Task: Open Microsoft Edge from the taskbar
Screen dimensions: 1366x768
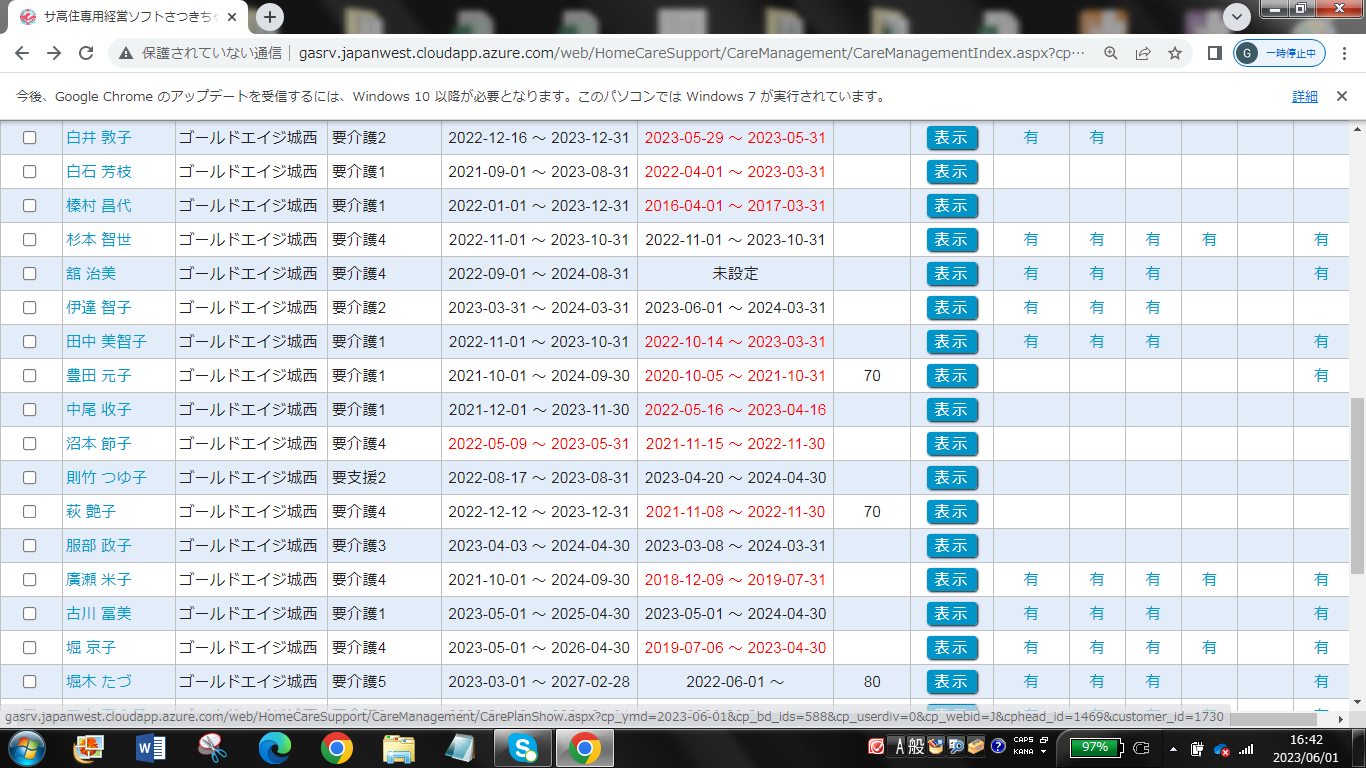Action: pyautogui.click(x=274, y=747)
